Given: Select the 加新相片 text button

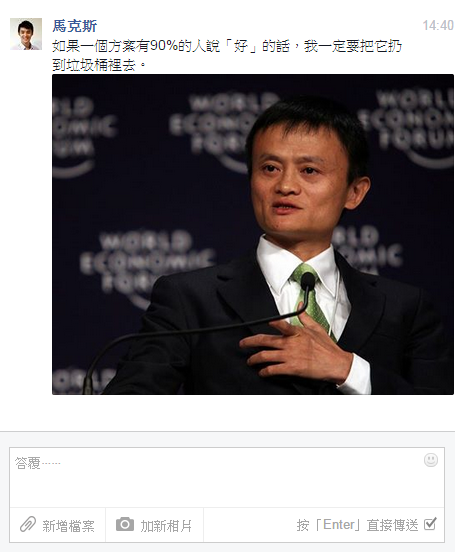Looking at the screenshot, I should tap(166, 526).
